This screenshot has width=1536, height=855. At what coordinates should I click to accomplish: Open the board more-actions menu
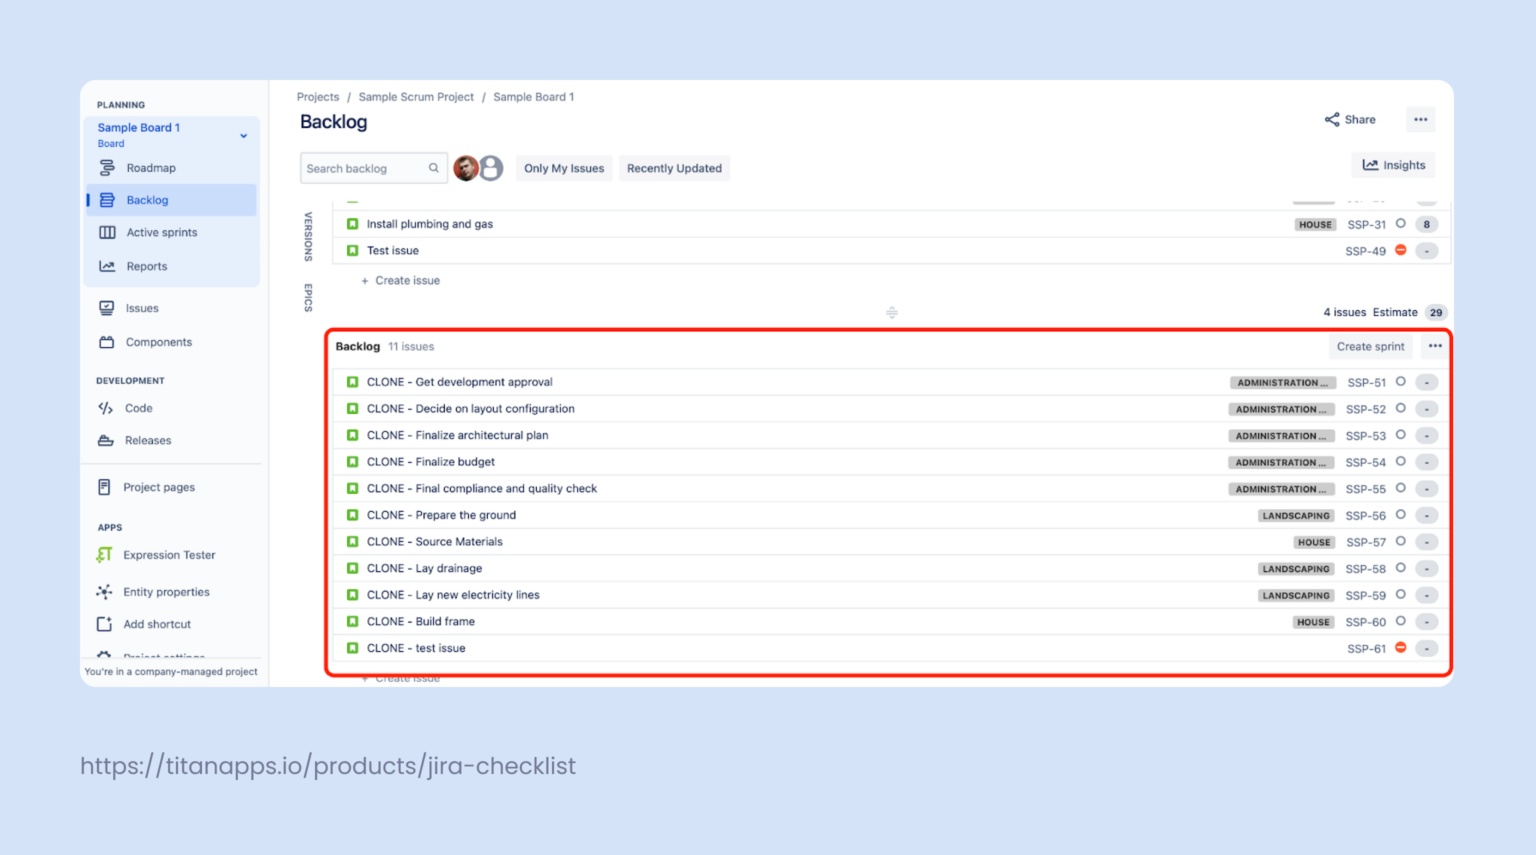[x=1421, y=119]
